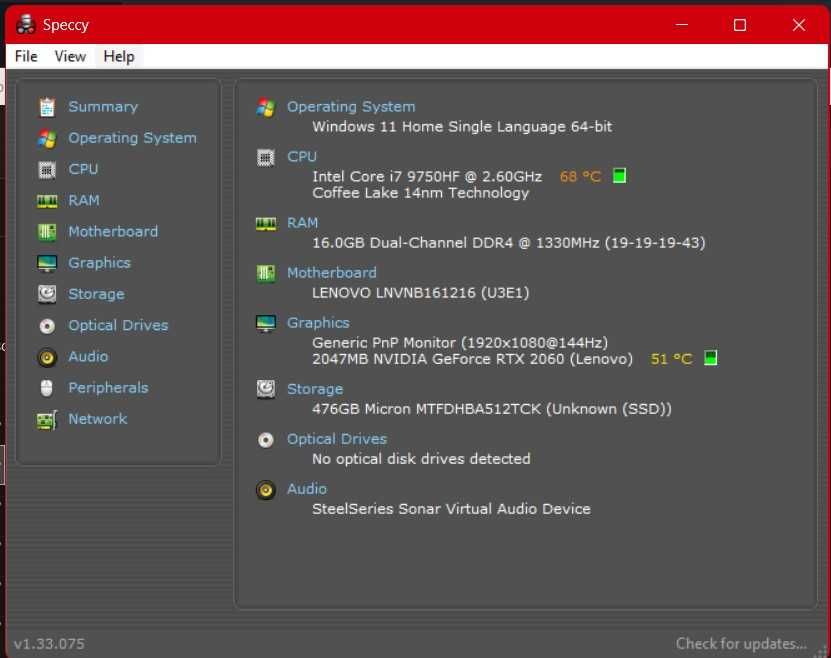This screenshot has height=658, width=831.
Task: Click the Summary clipboard icon in sidebar
Action: [47, 107]
